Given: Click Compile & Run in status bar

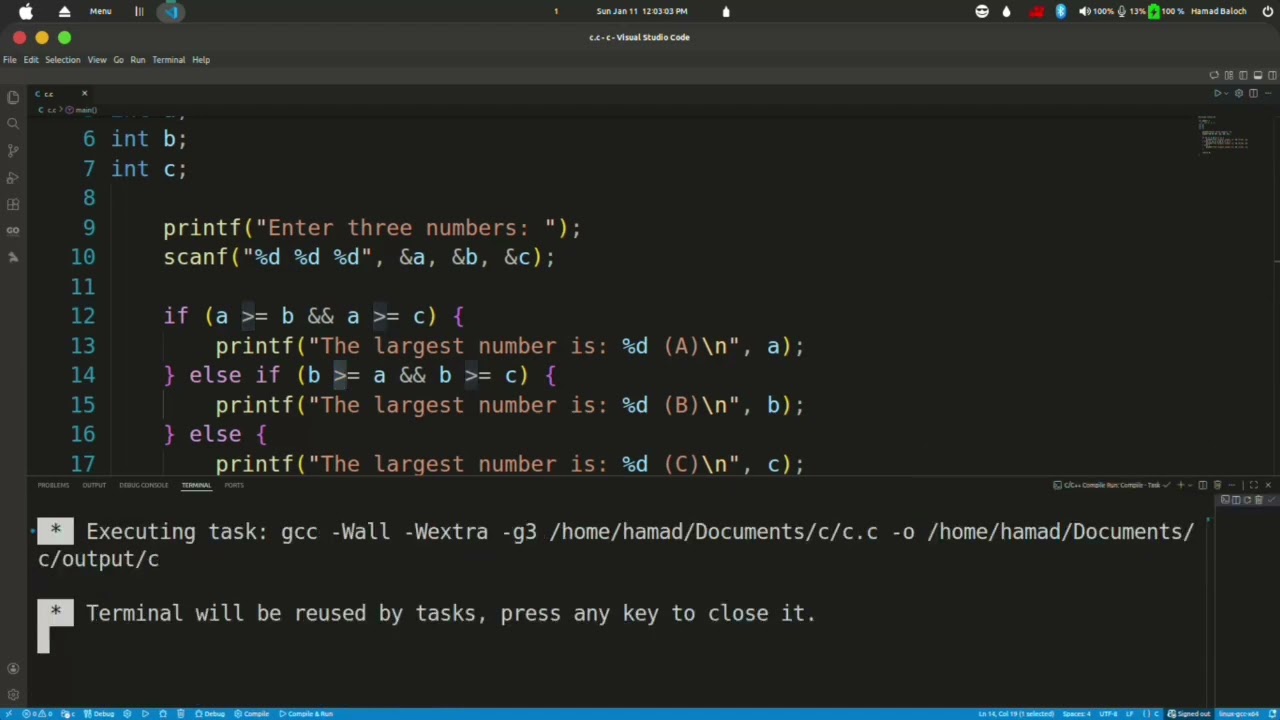Looking at the screenshot, I should pos(306,714).
